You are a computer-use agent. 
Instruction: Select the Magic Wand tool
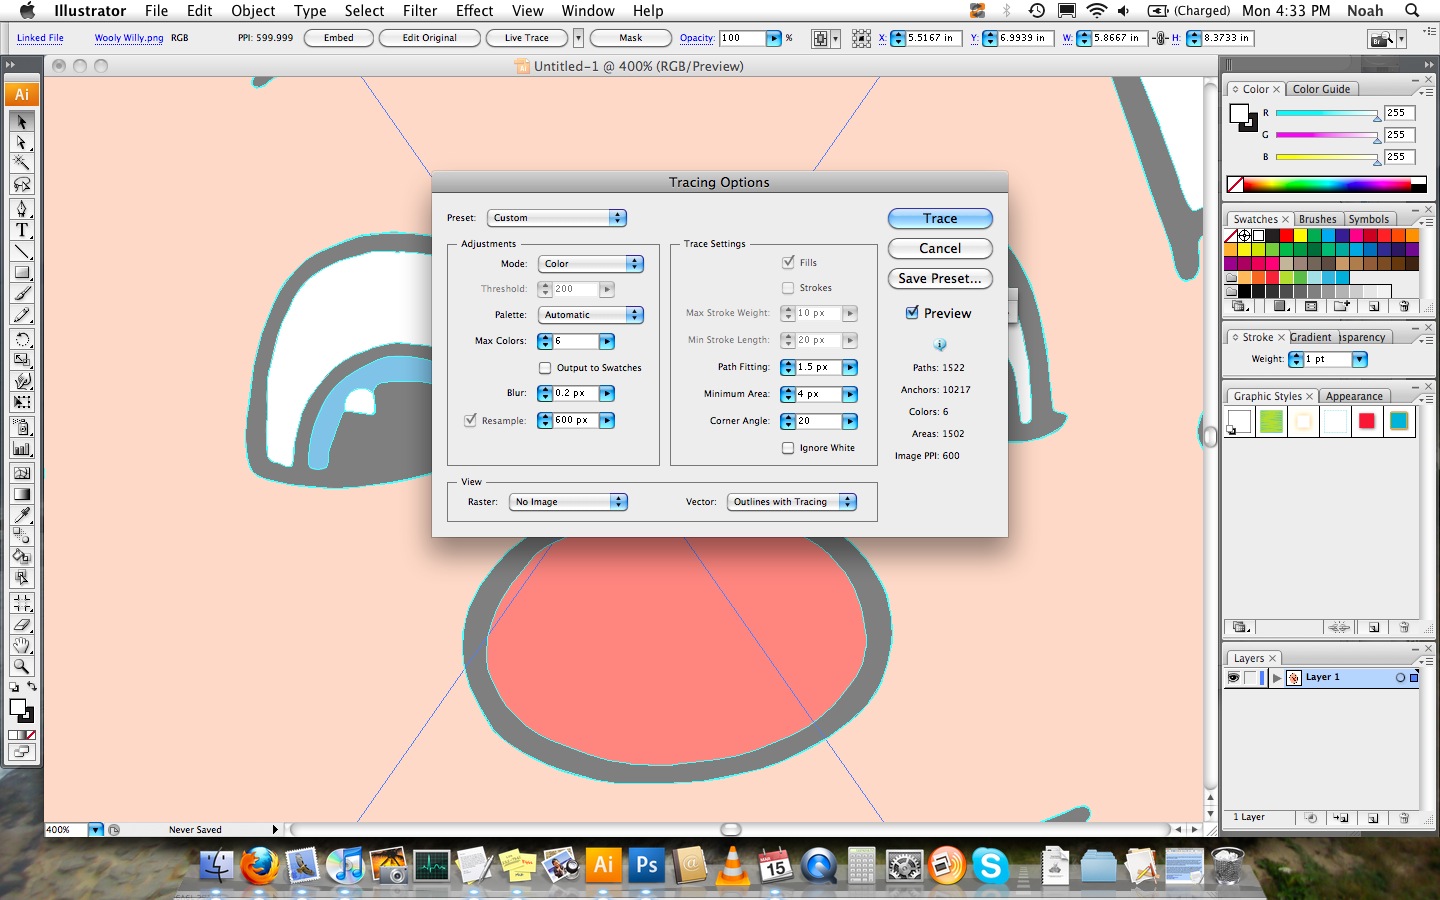point(22,163)
